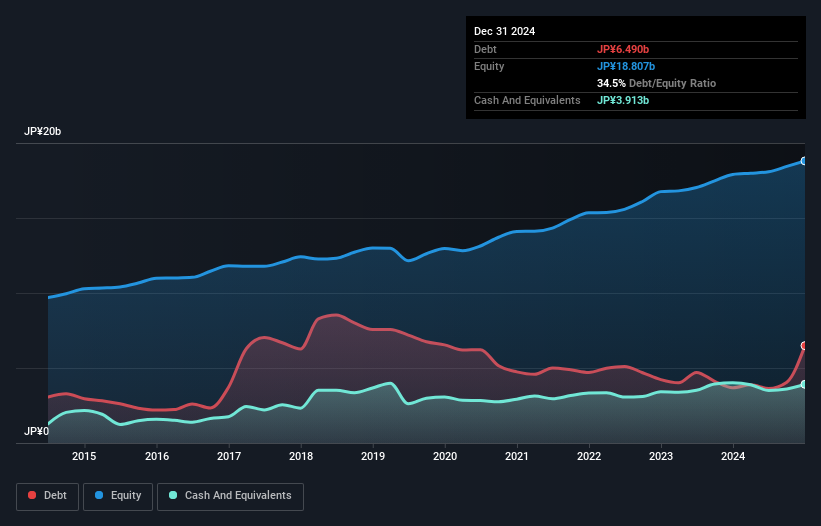Click the 2018 x-axis label
821x526 pixels.
(301, 456)
